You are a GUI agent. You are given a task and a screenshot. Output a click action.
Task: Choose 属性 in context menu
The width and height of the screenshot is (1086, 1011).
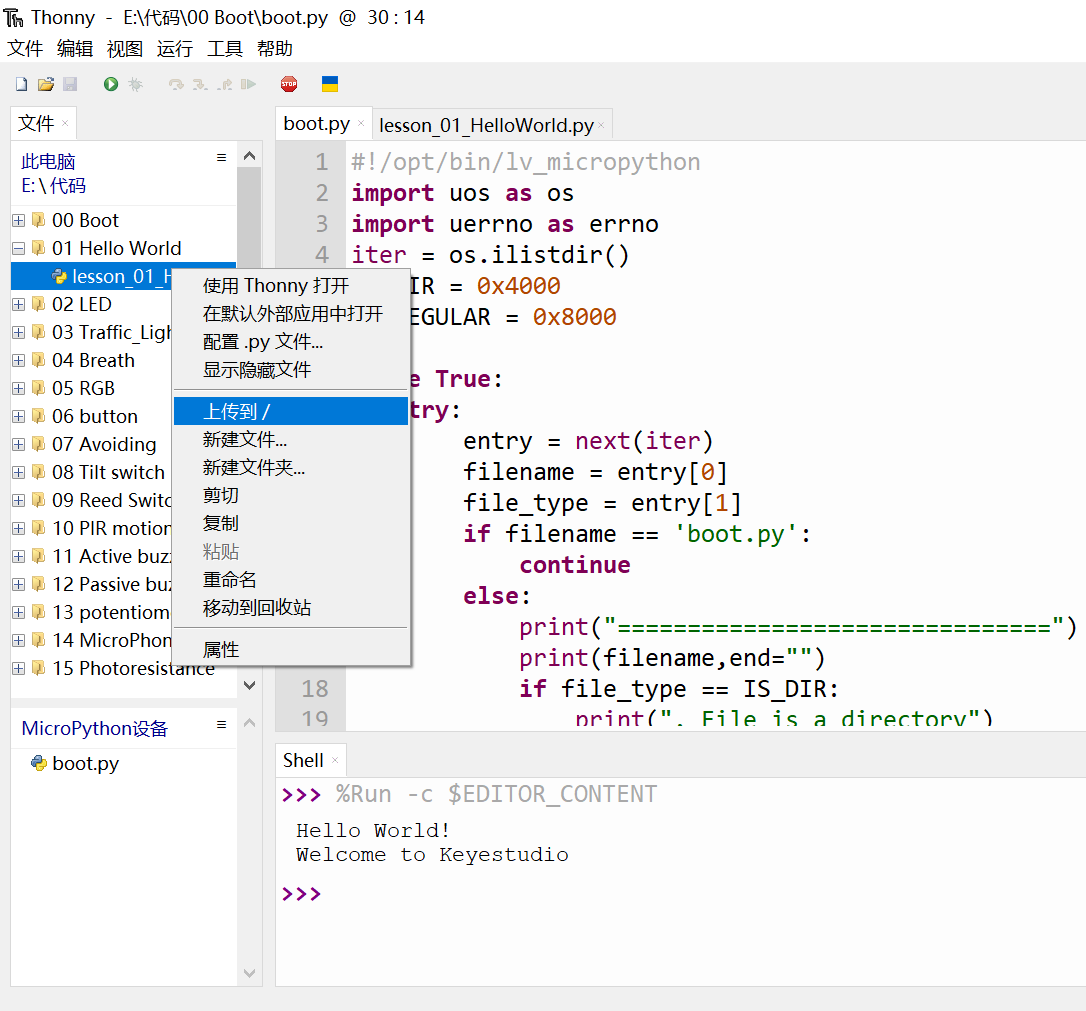[291, 650]
